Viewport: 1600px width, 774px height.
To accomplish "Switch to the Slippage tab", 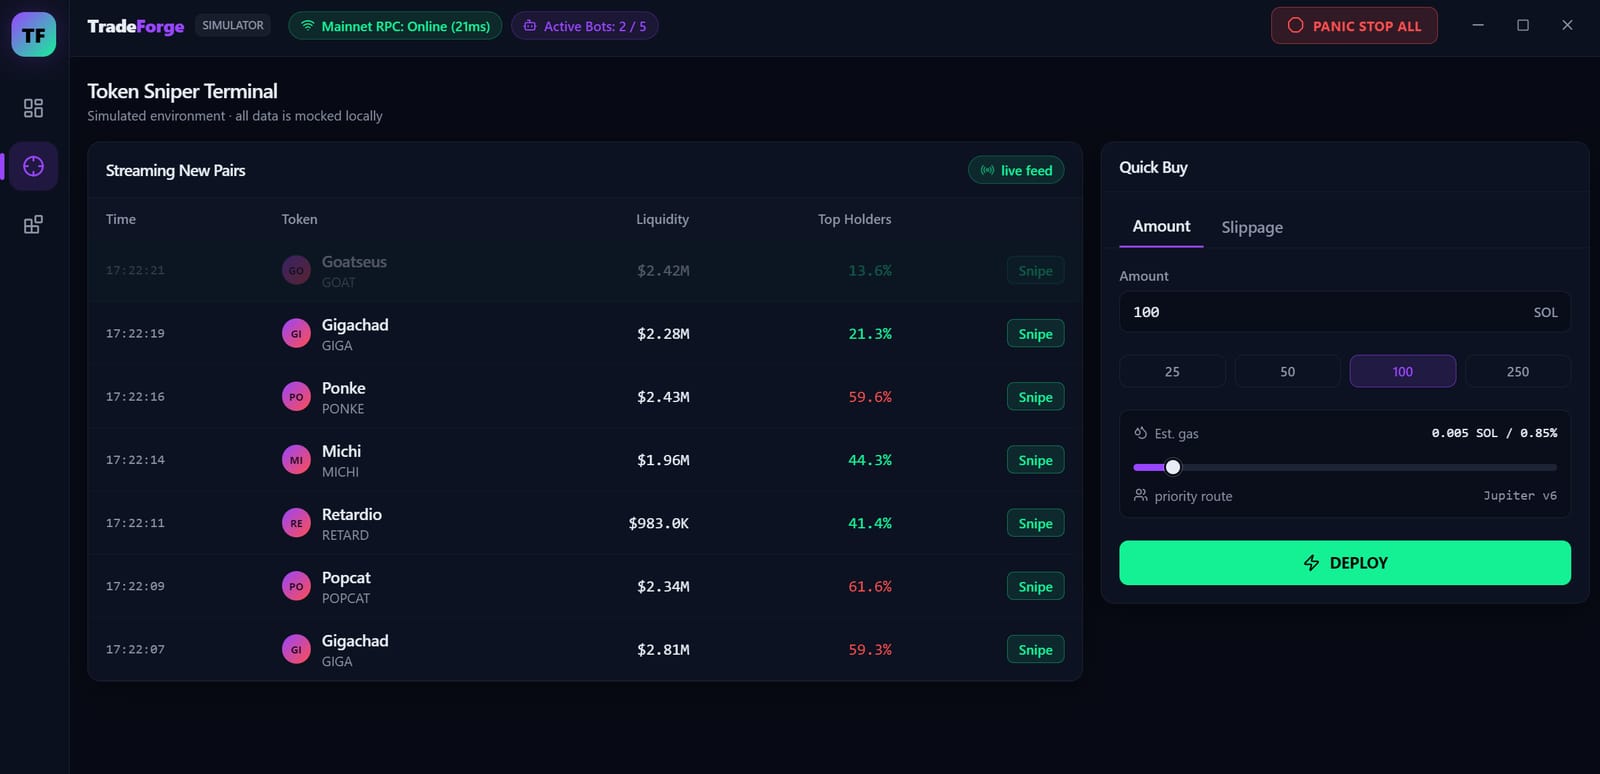I will click(x=1252, y=228).
